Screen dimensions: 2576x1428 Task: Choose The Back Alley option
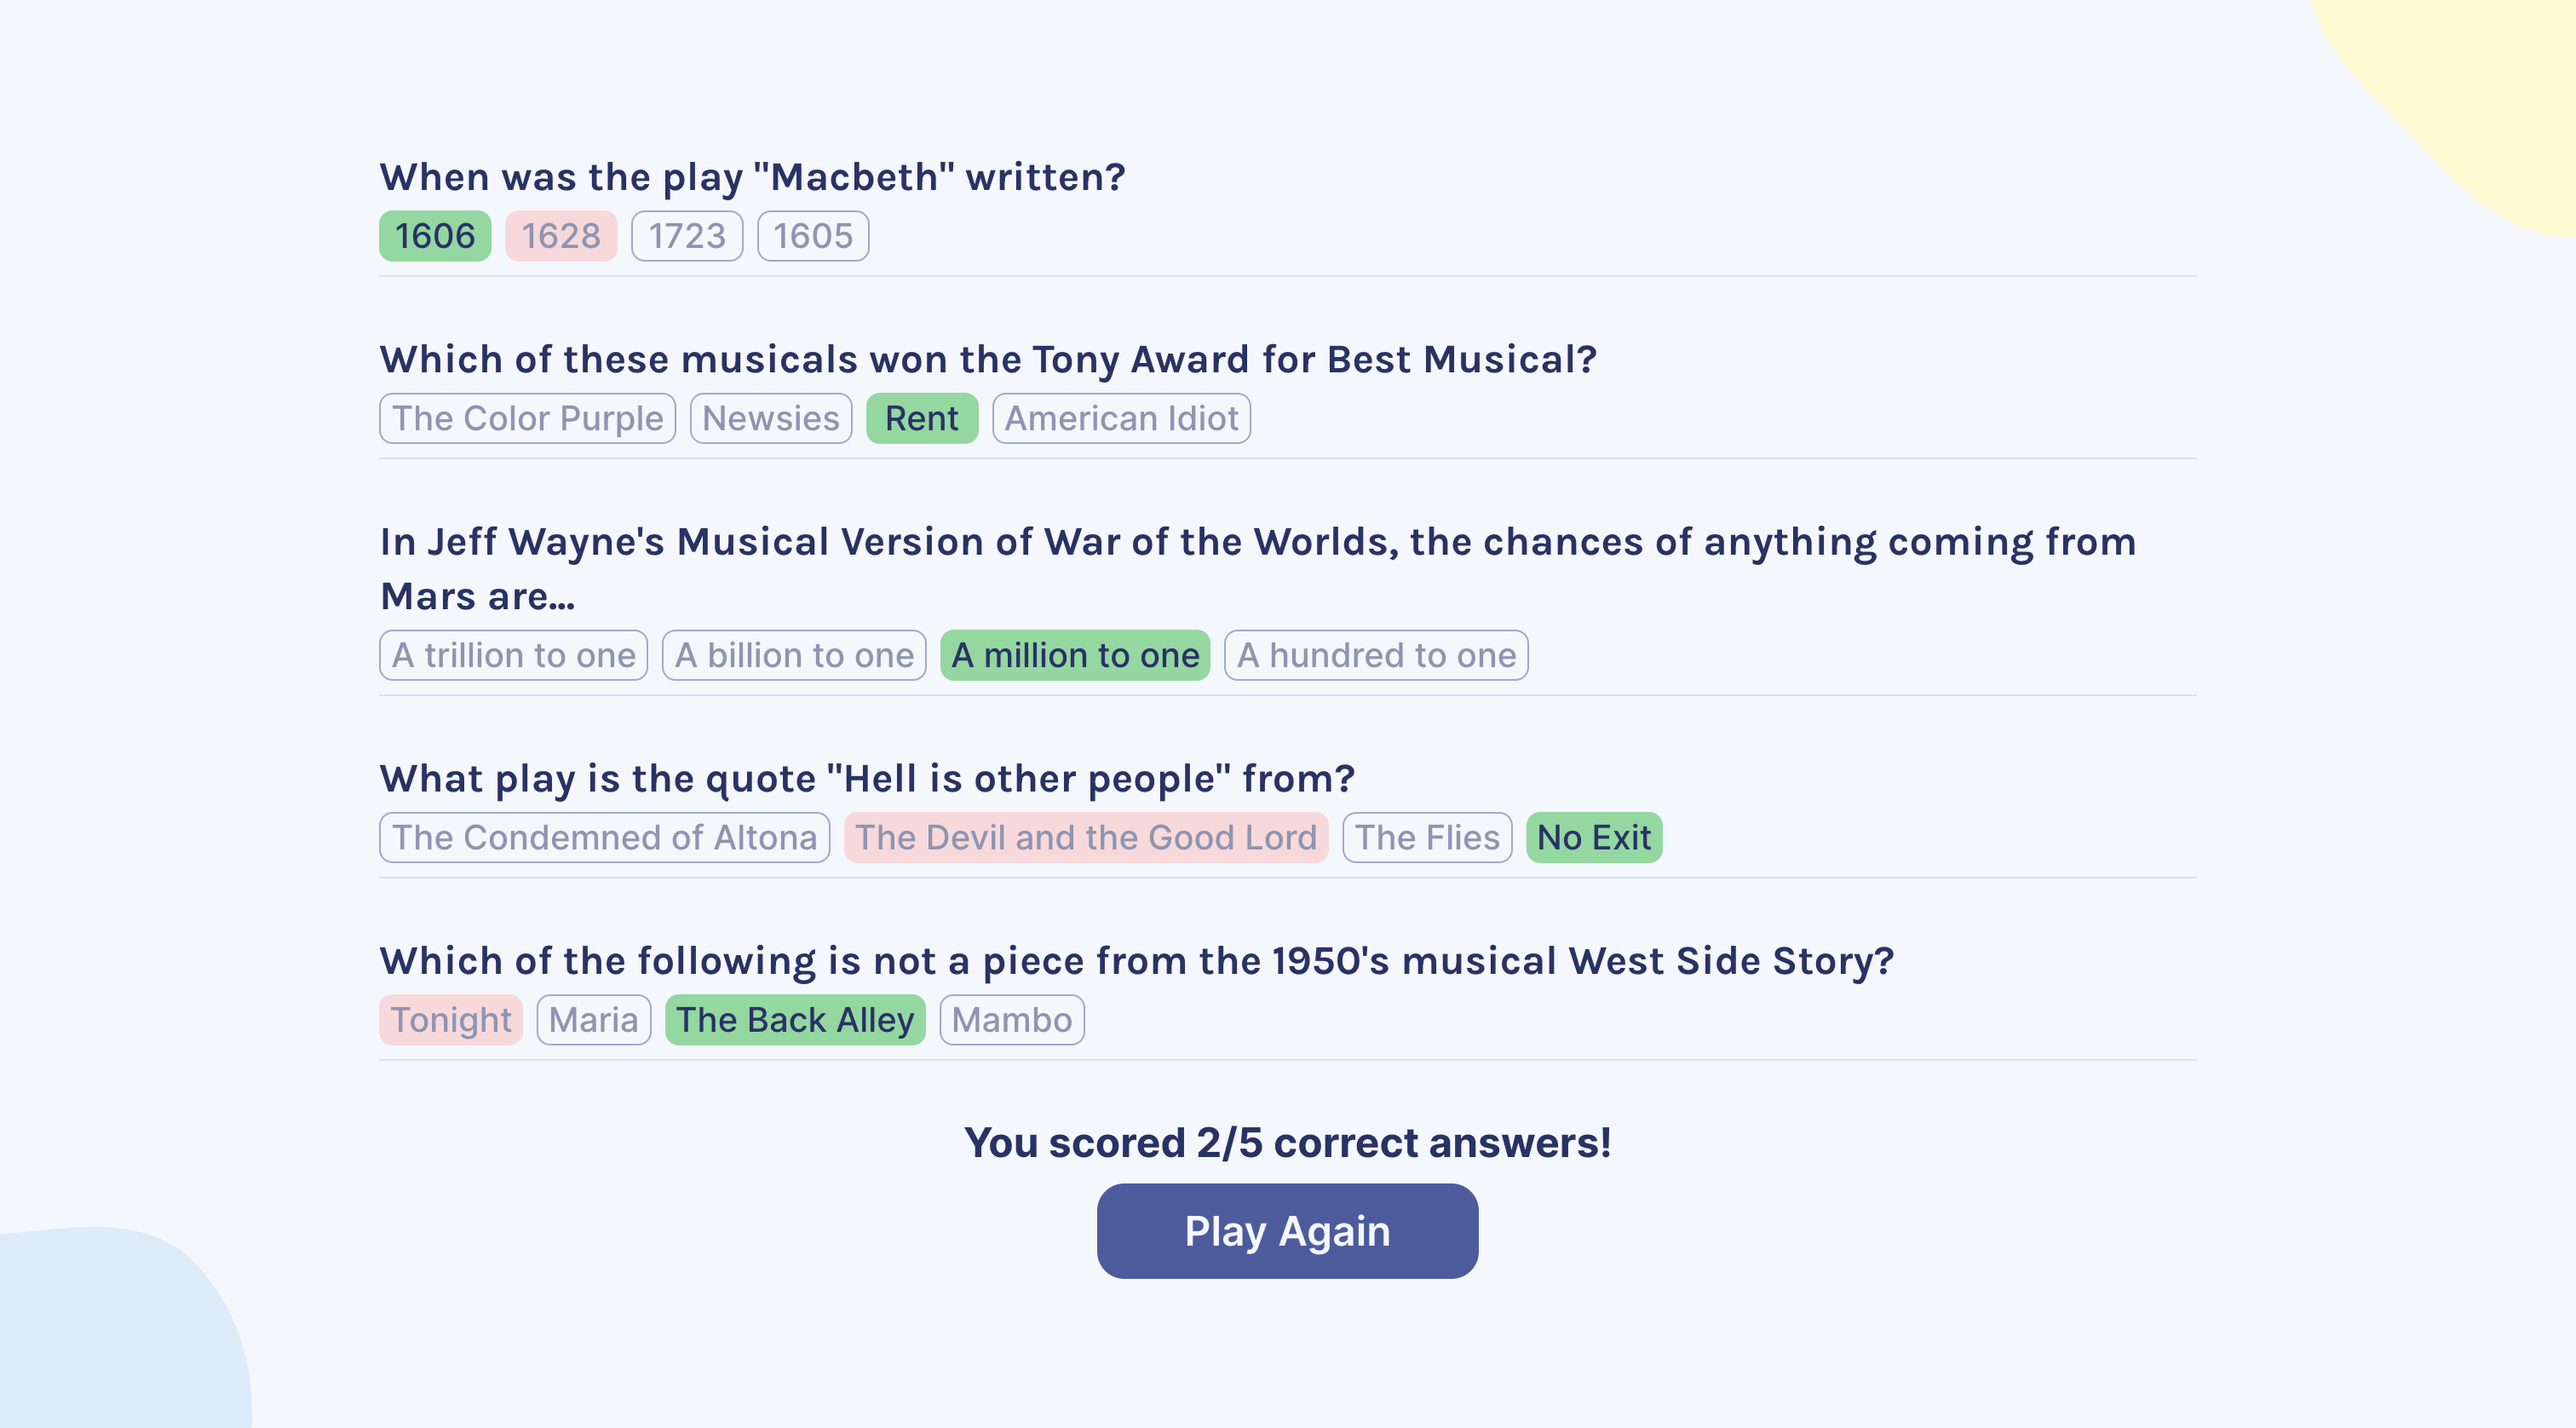pyautogui.click(x=795, y=1019)
